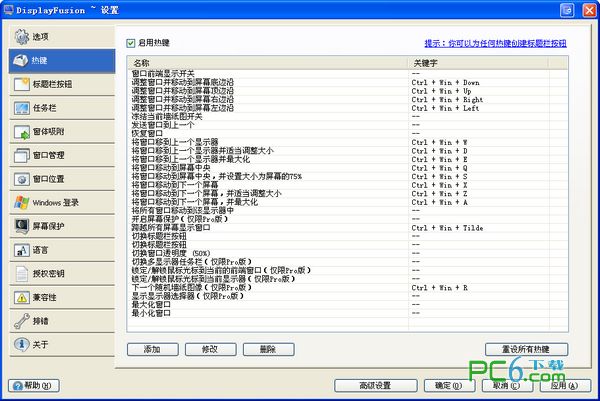Click the 修改 button
This screenshot has width=600, height=401.
[210, 349]
